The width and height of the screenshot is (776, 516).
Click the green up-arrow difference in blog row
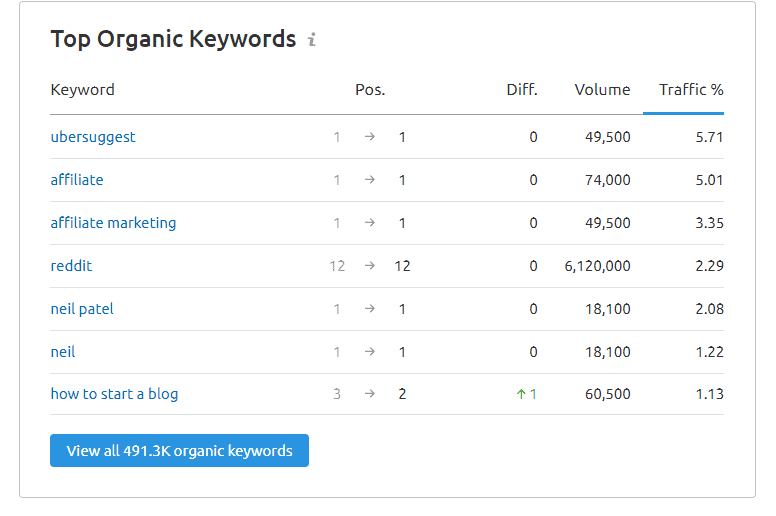(x=527, y=394)
